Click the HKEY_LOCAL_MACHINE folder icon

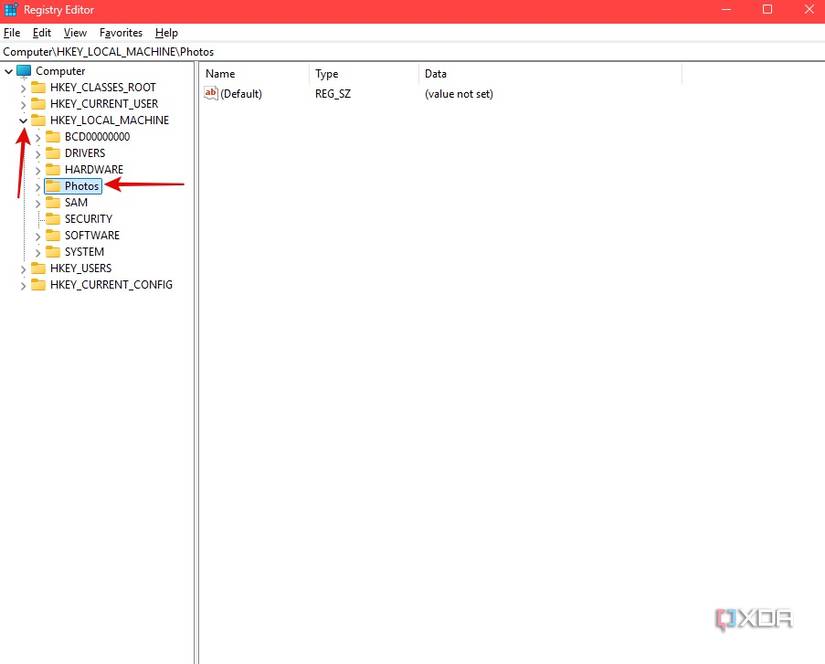38,120
